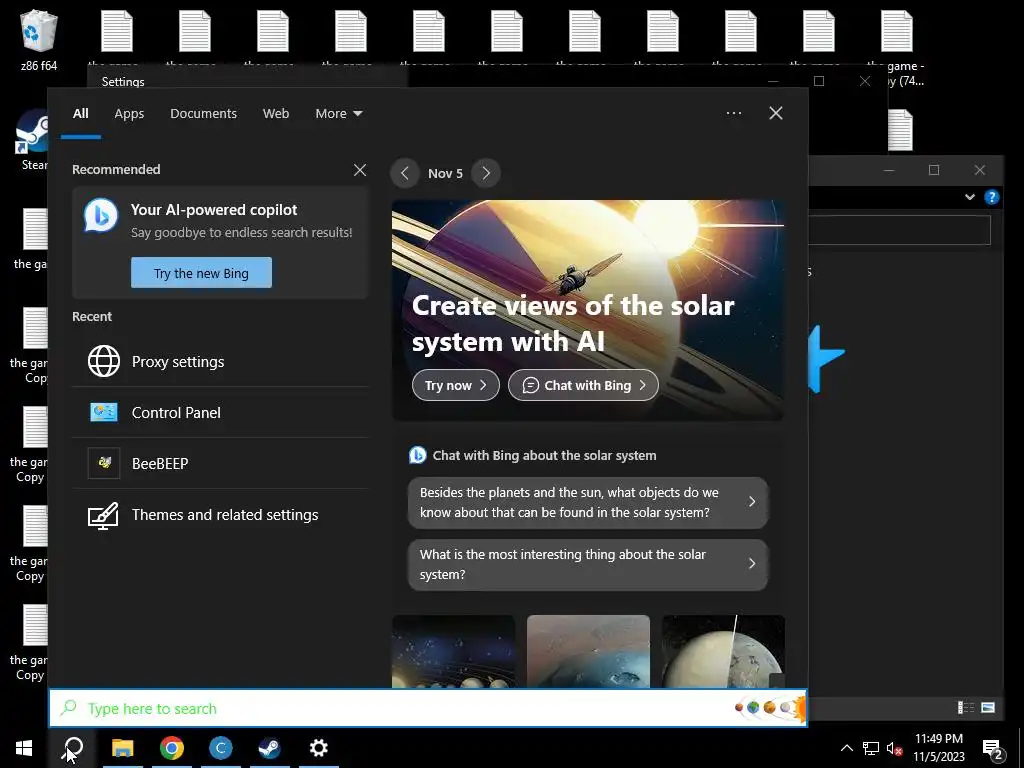The width and height of the screenshot is (1024, 768).
Task: Click the address field in background window
Action: pos(899,230)
